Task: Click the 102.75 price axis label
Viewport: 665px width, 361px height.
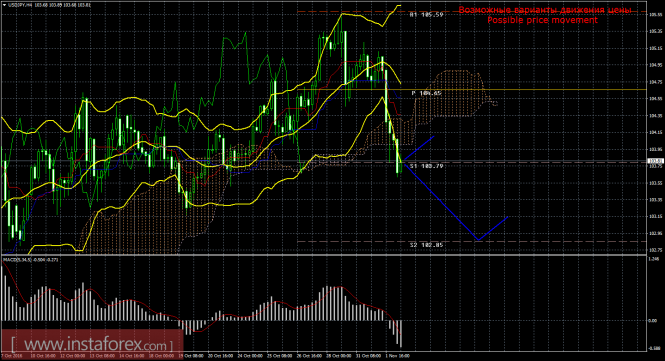Action: [655, 250]
